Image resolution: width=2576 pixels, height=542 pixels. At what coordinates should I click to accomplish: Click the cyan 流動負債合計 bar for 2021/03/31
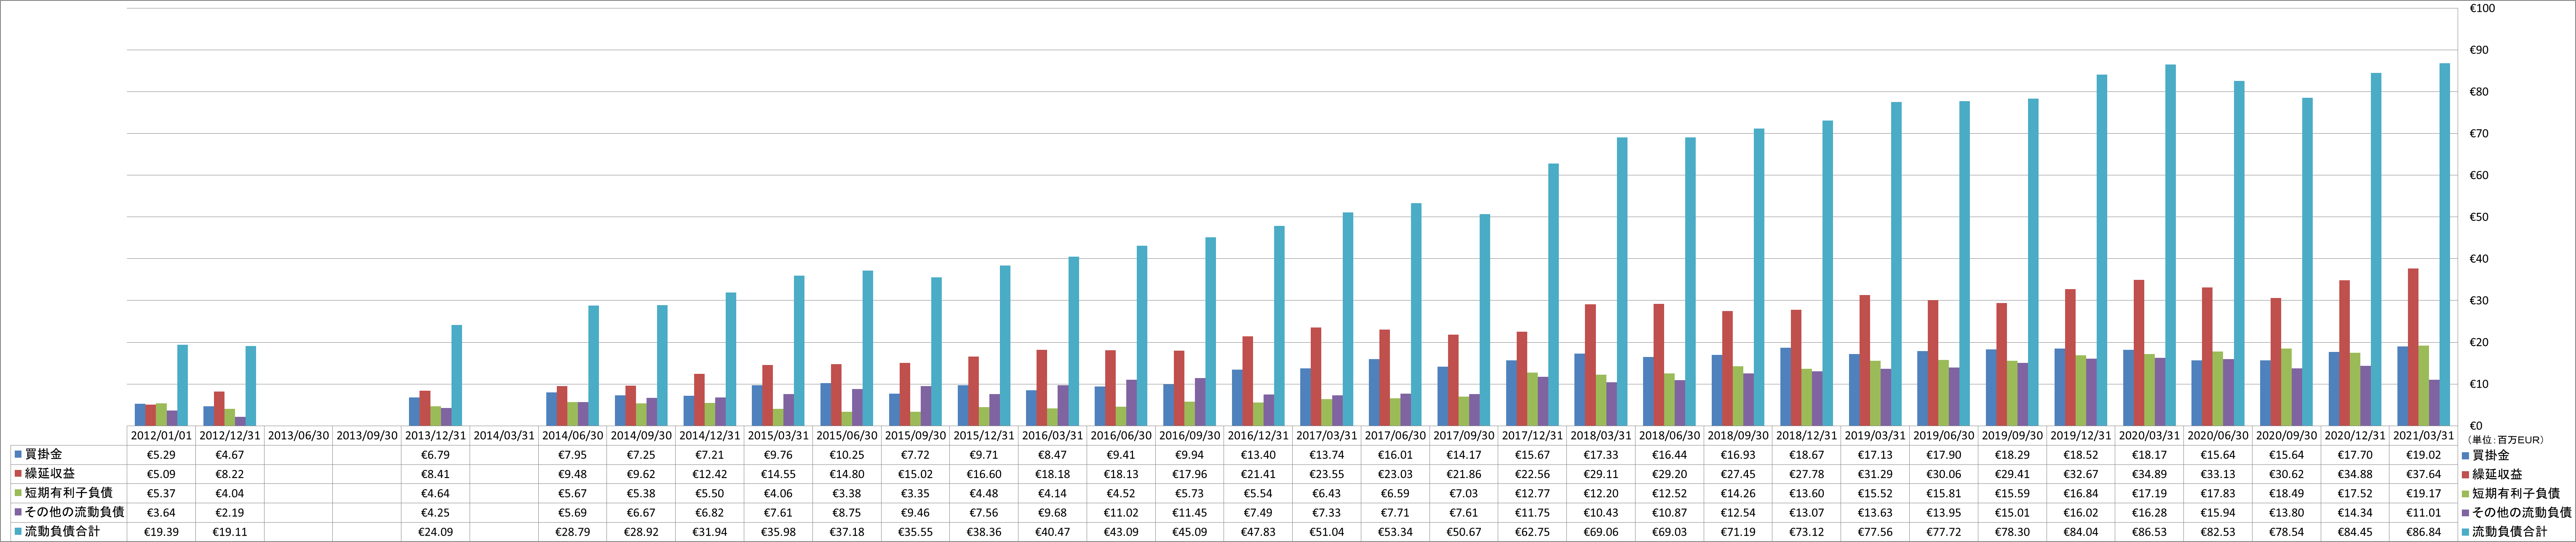(x=2444, y=245)
